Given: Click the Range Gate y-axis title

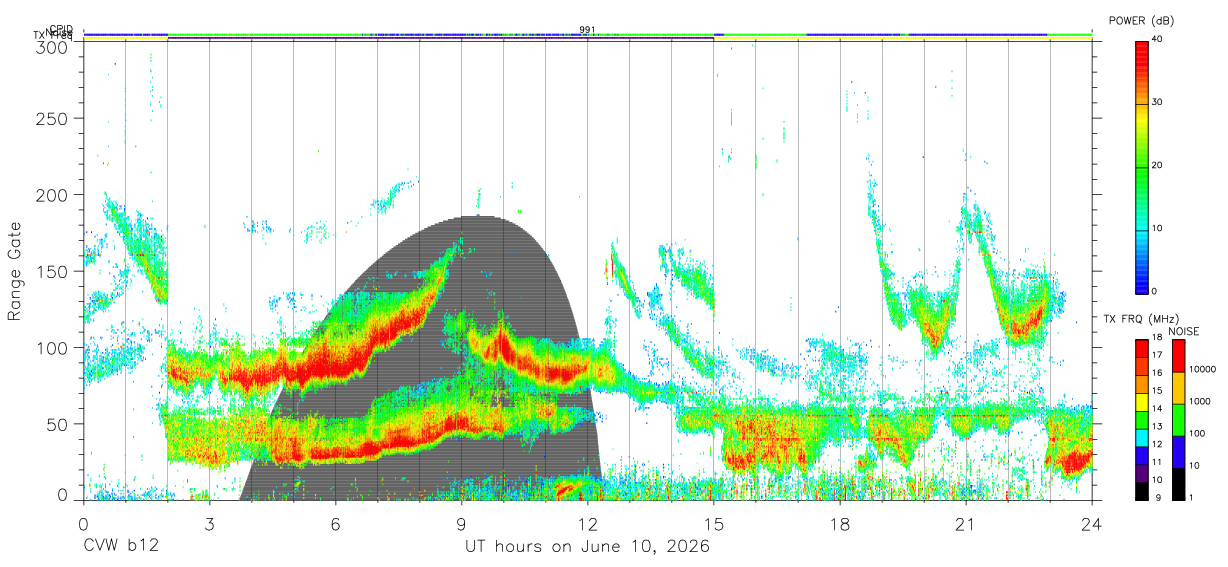Looking at the screenshot, I should point(16,271).
